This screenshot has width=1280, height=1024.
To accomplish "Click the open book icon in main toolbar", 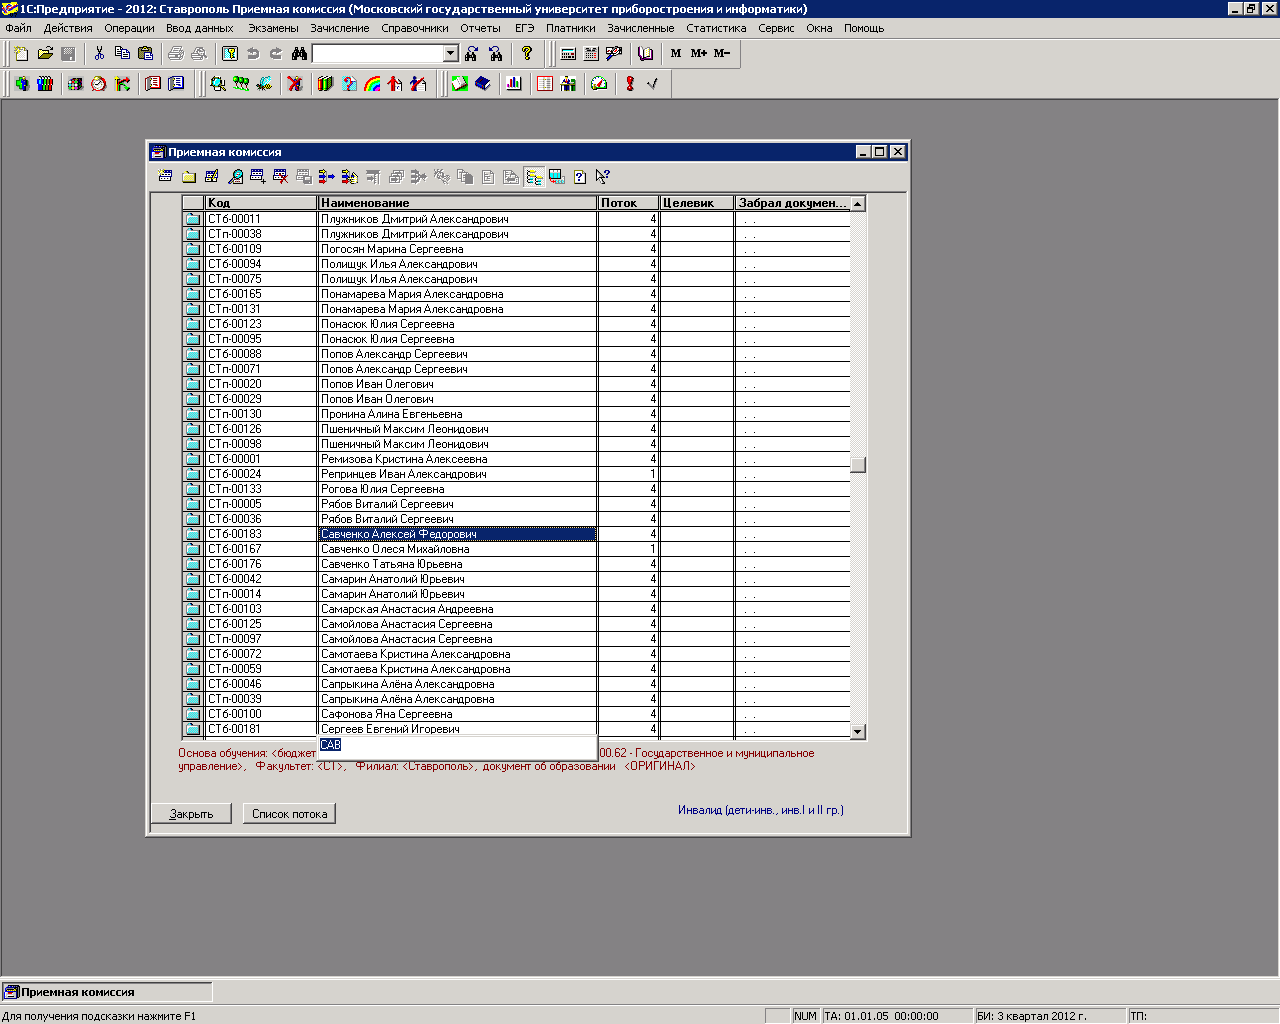I will (x=646, y=53).
